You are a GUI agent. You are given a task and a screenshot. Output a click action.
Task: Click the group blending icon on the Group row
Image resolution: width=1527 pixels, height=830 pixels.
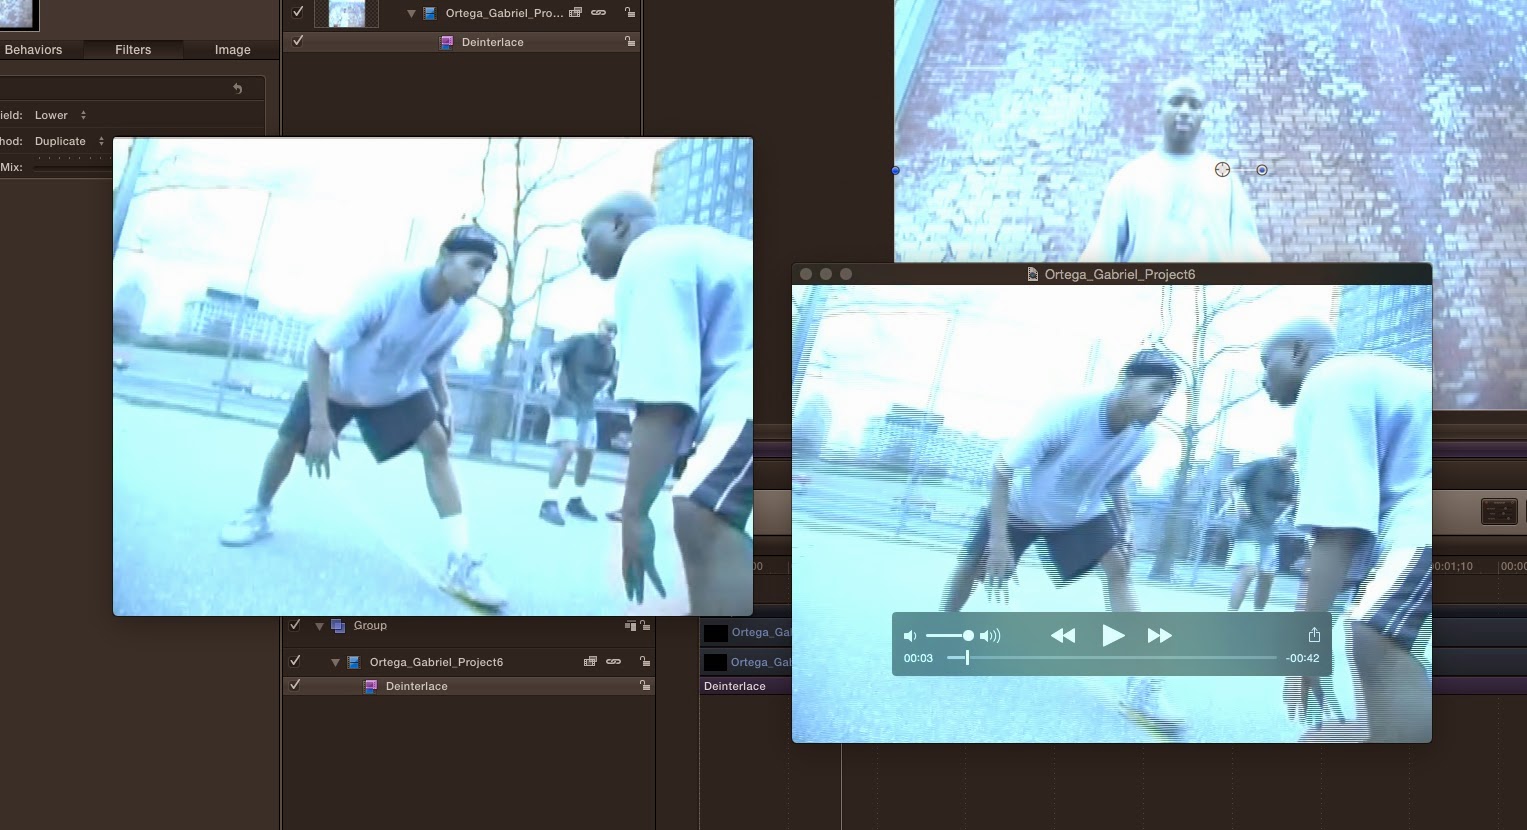(x=630, y=624)
